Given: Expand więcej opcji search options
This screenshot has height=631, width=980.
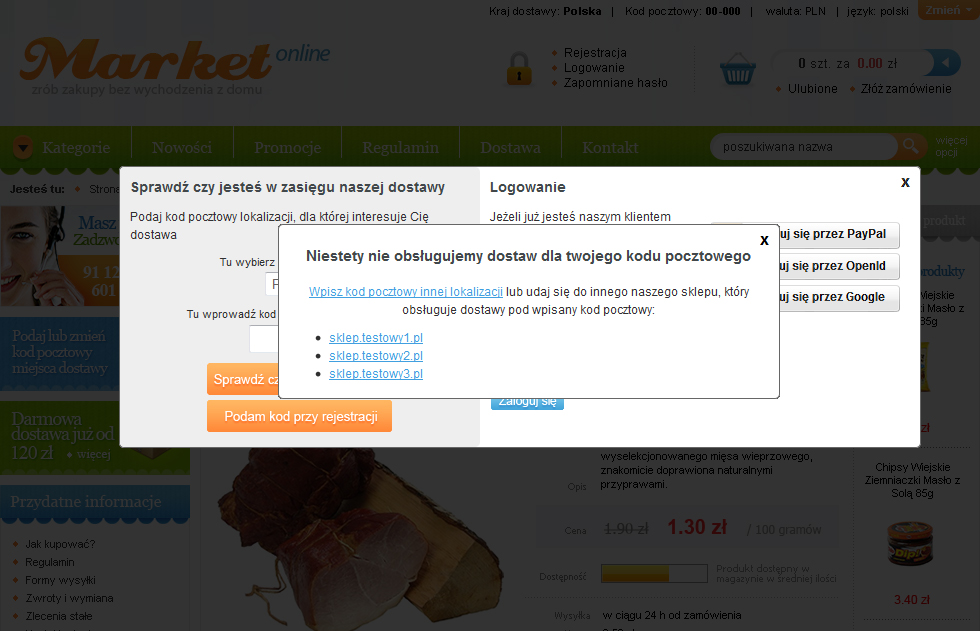Looking at the screenshot, I should point(951,146).
